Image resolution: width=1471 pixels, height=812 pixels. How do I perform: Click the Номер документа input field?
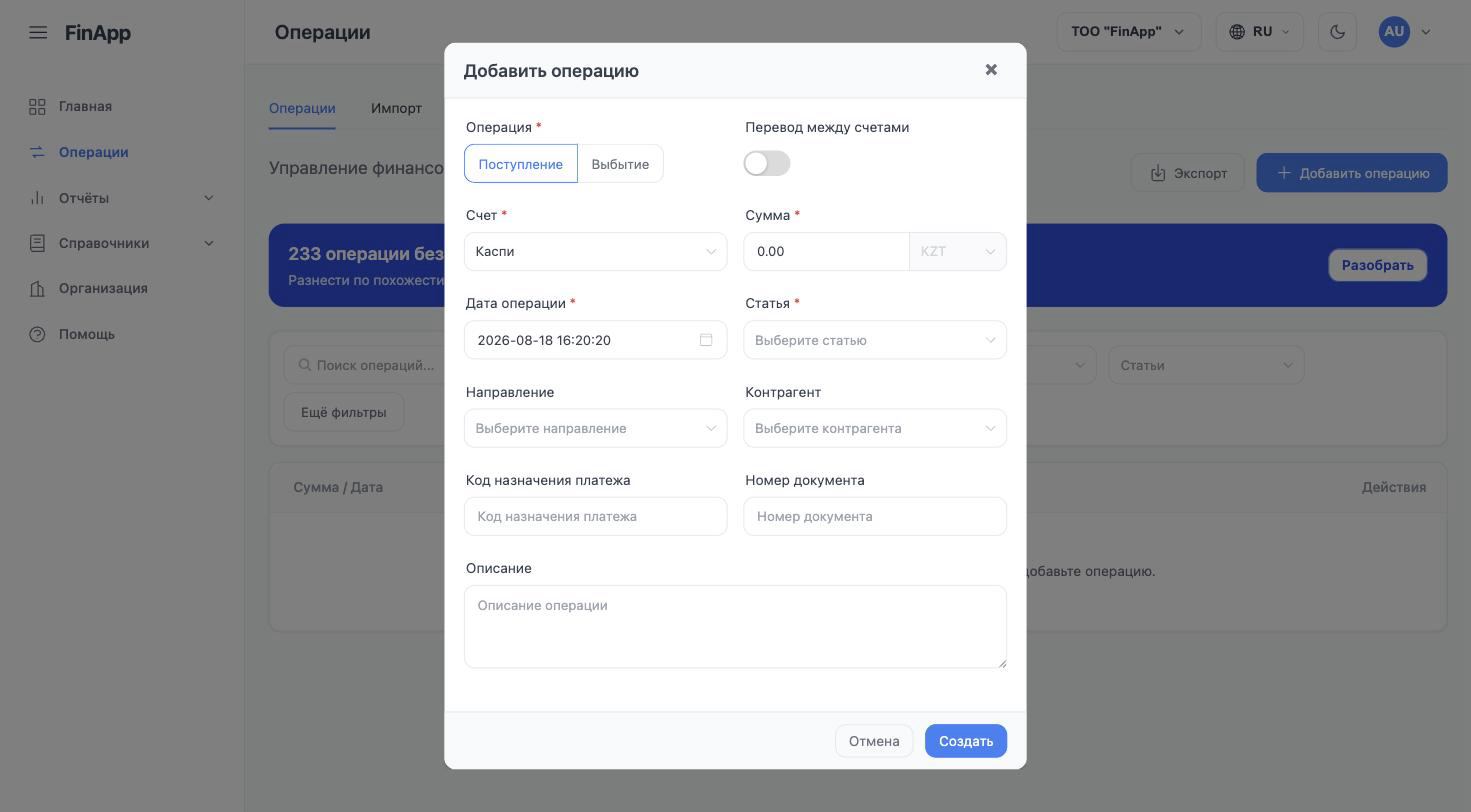875,517
